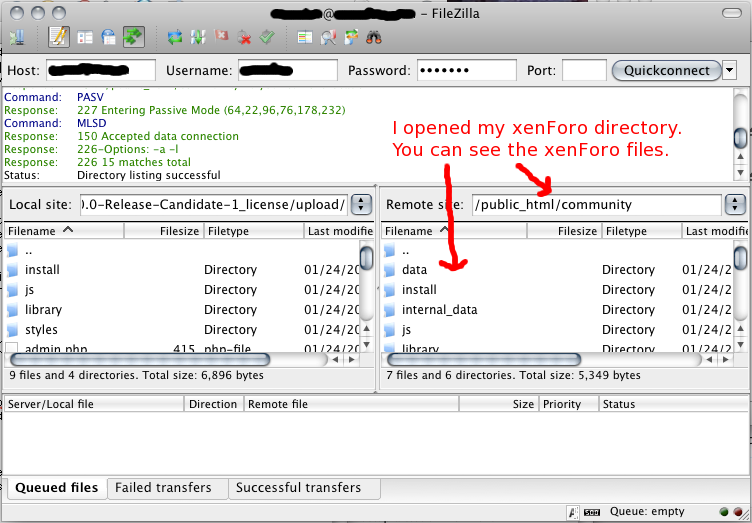Image resolution: width=752 pixels, height=523 pixels.
Task: Click the refresh file lists icon
Action: pyautogui.click(x=175, y=38)
